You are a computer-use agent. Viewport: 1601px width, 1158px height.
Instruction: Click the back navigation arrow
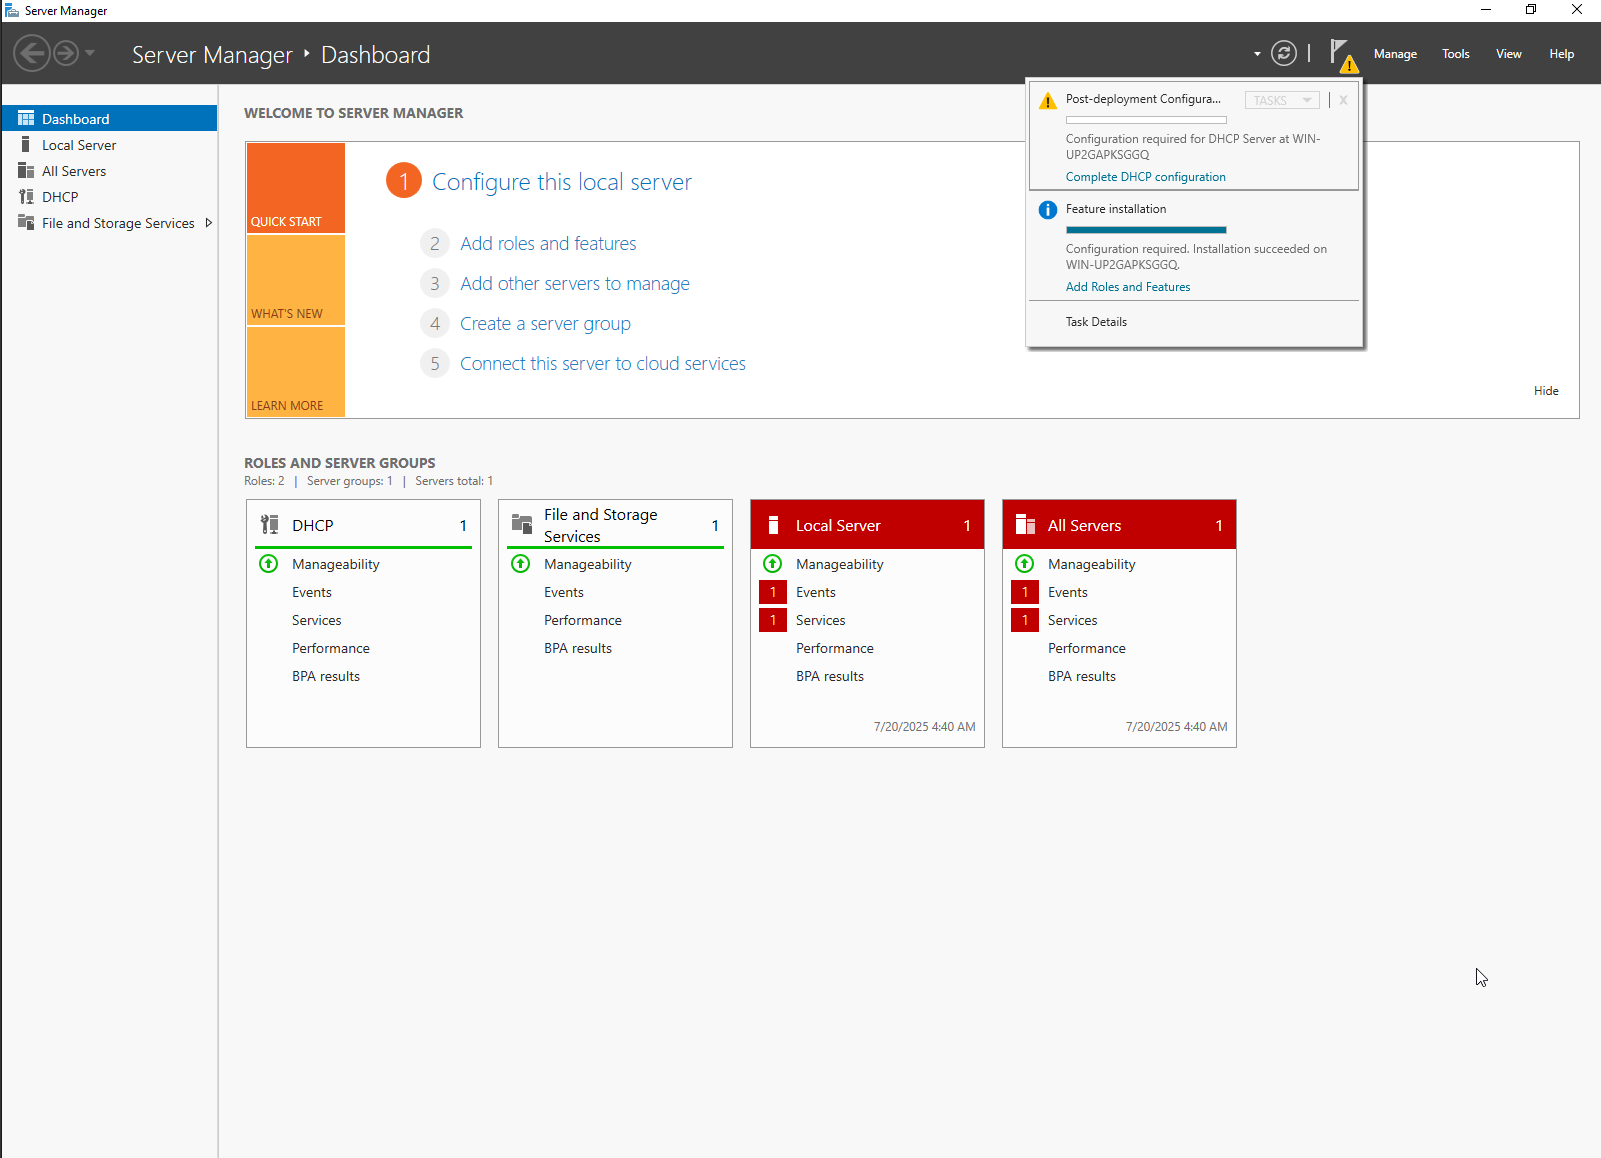[x=32, y=54]
